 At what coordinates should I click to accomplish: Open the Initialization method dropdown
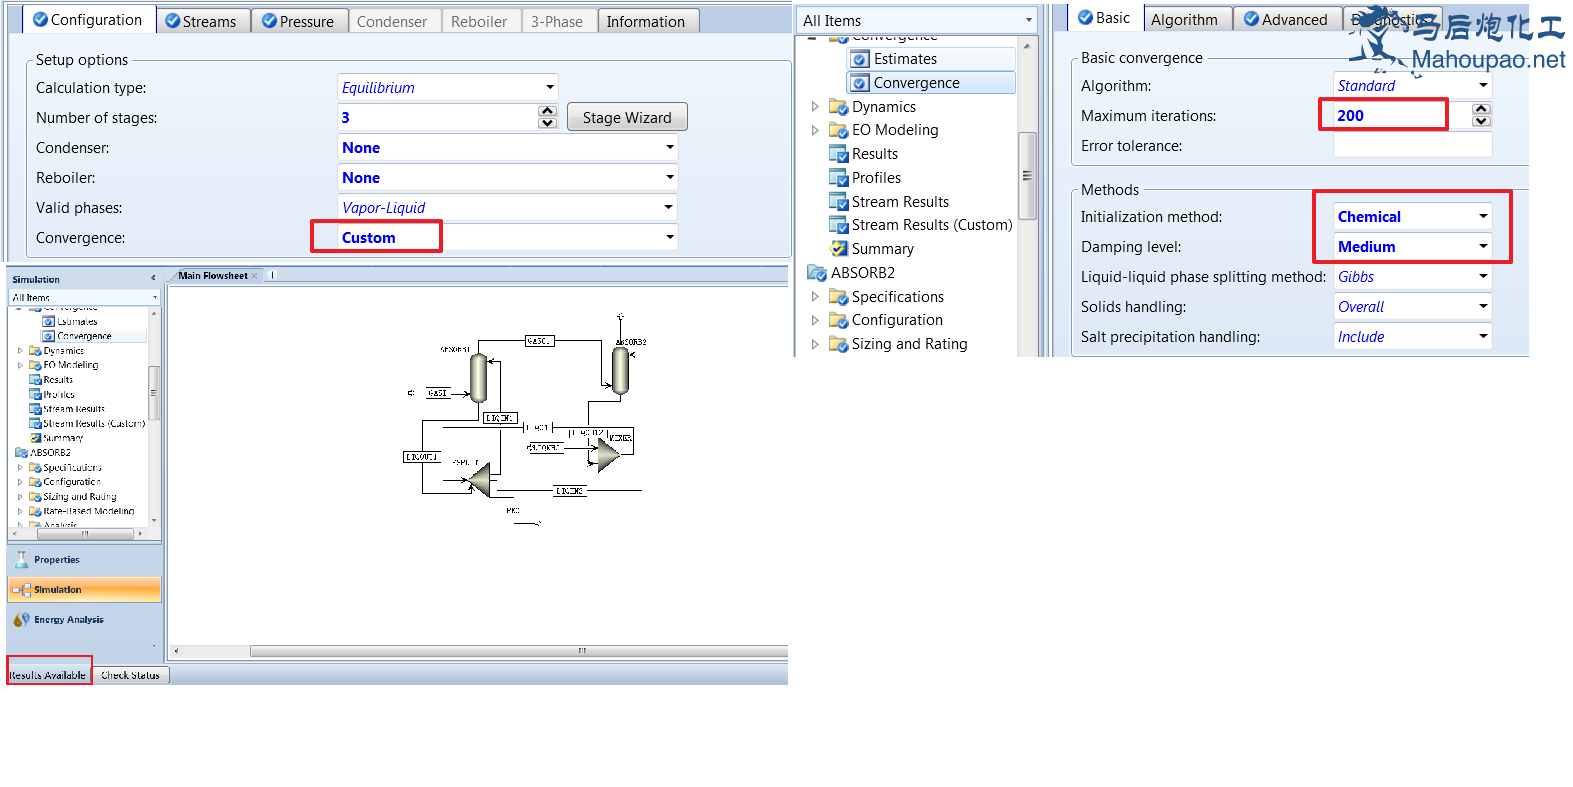(x=1483, y=217)
